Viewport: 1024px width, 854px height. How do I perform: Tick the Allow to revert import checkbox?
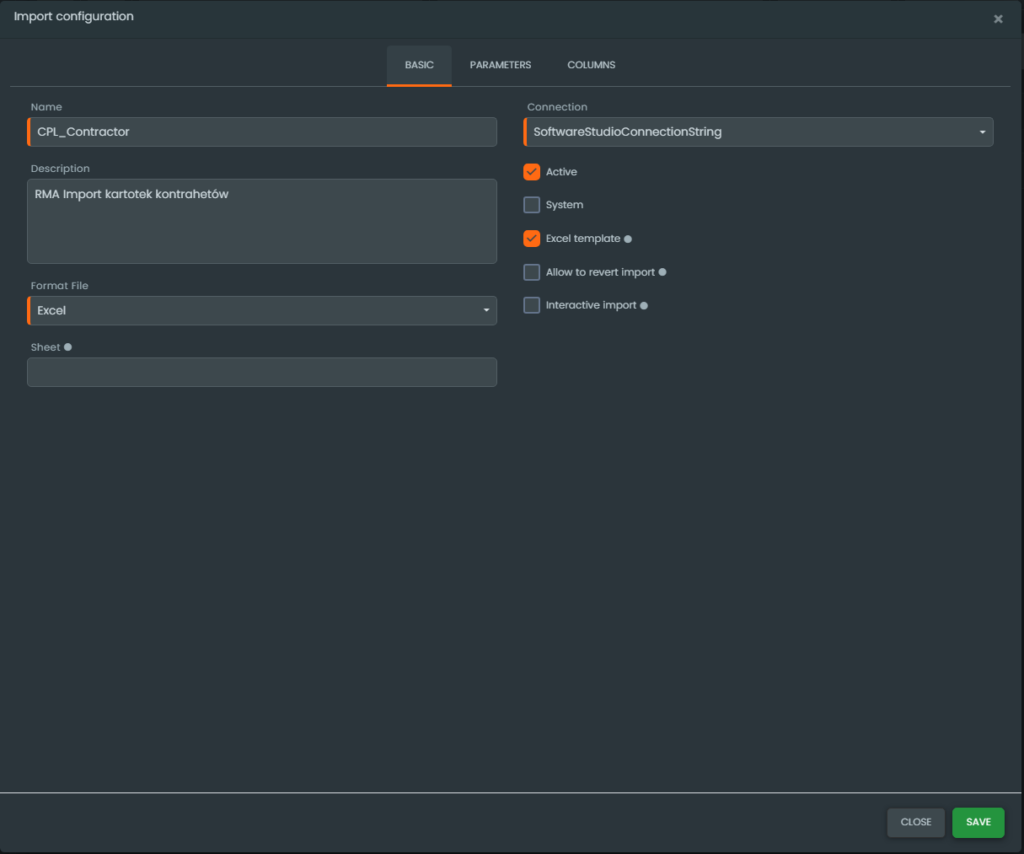point(532,272)
